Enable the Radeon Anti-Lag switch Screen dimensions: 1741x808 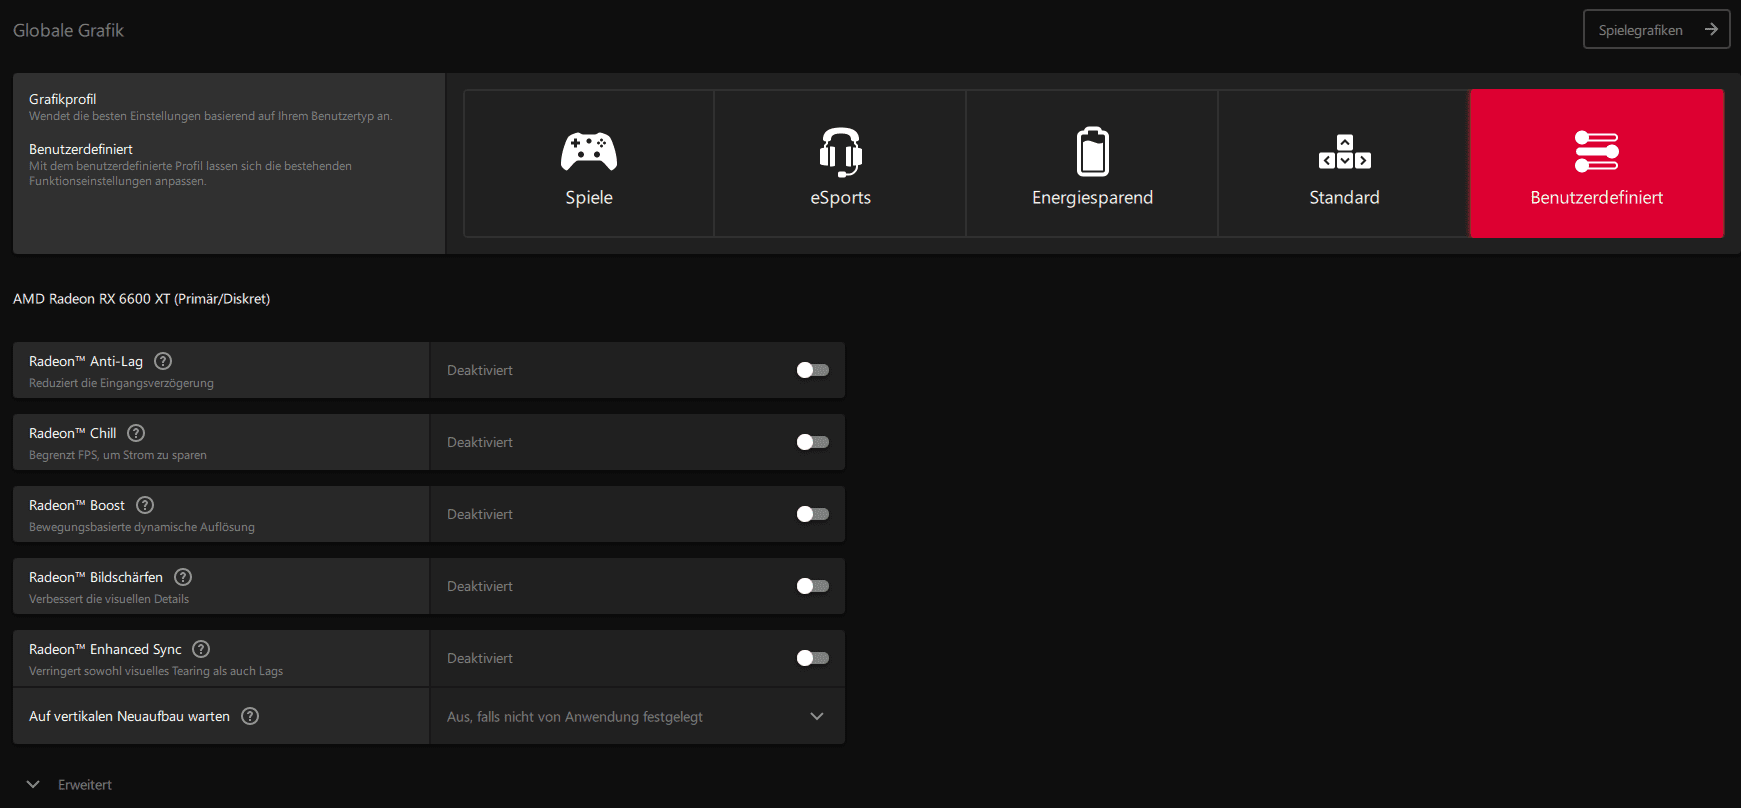pos(813,370)
